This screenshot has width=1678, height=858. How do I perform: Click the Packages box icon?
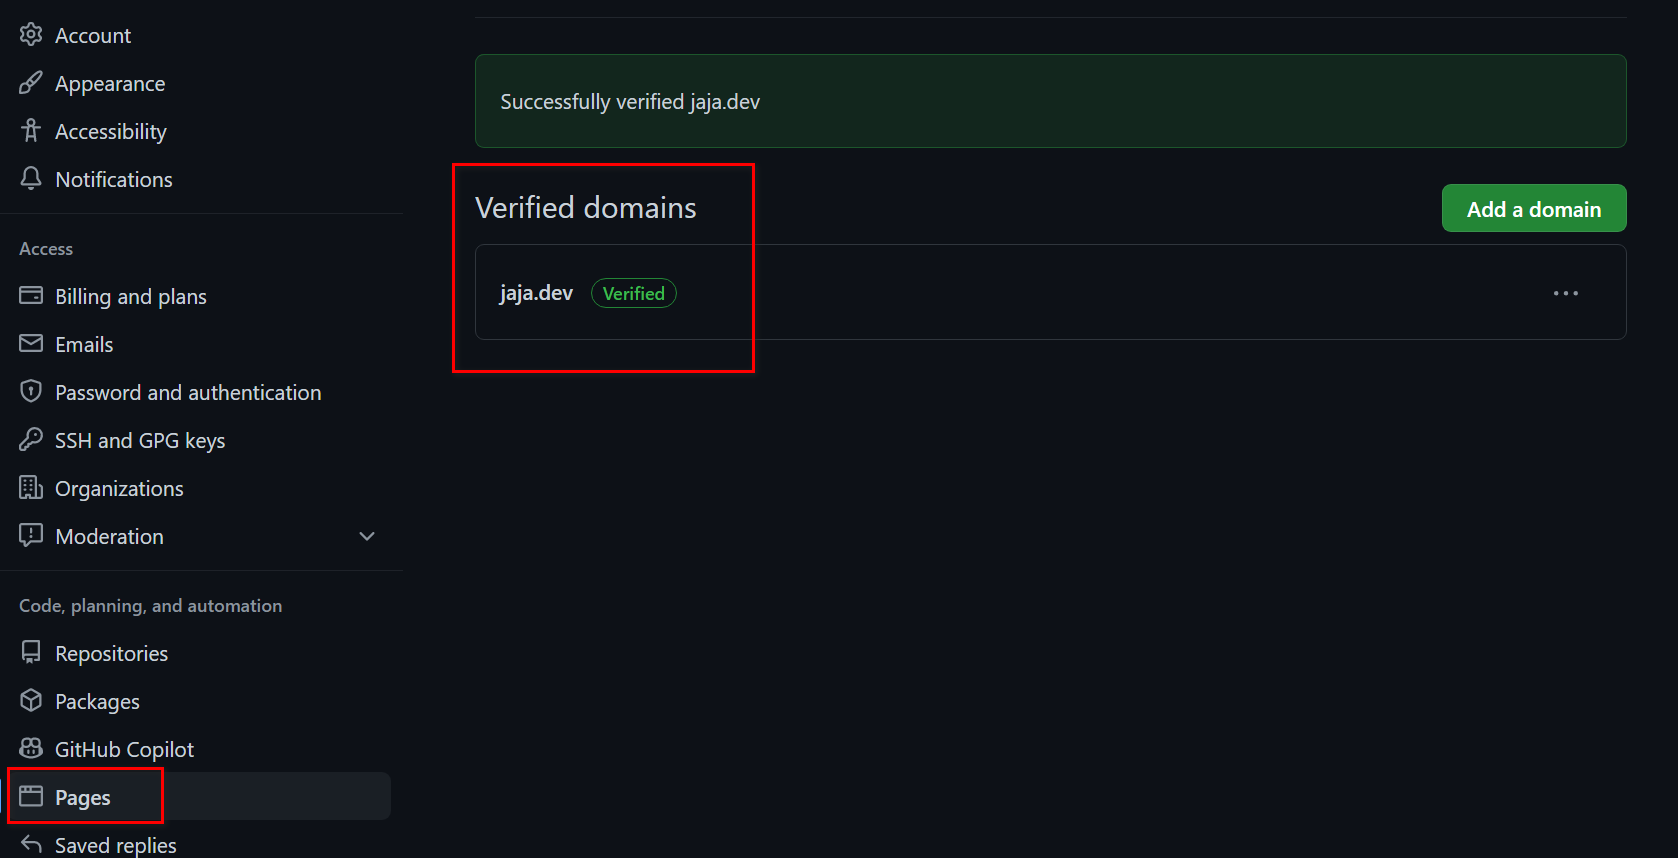31,701
